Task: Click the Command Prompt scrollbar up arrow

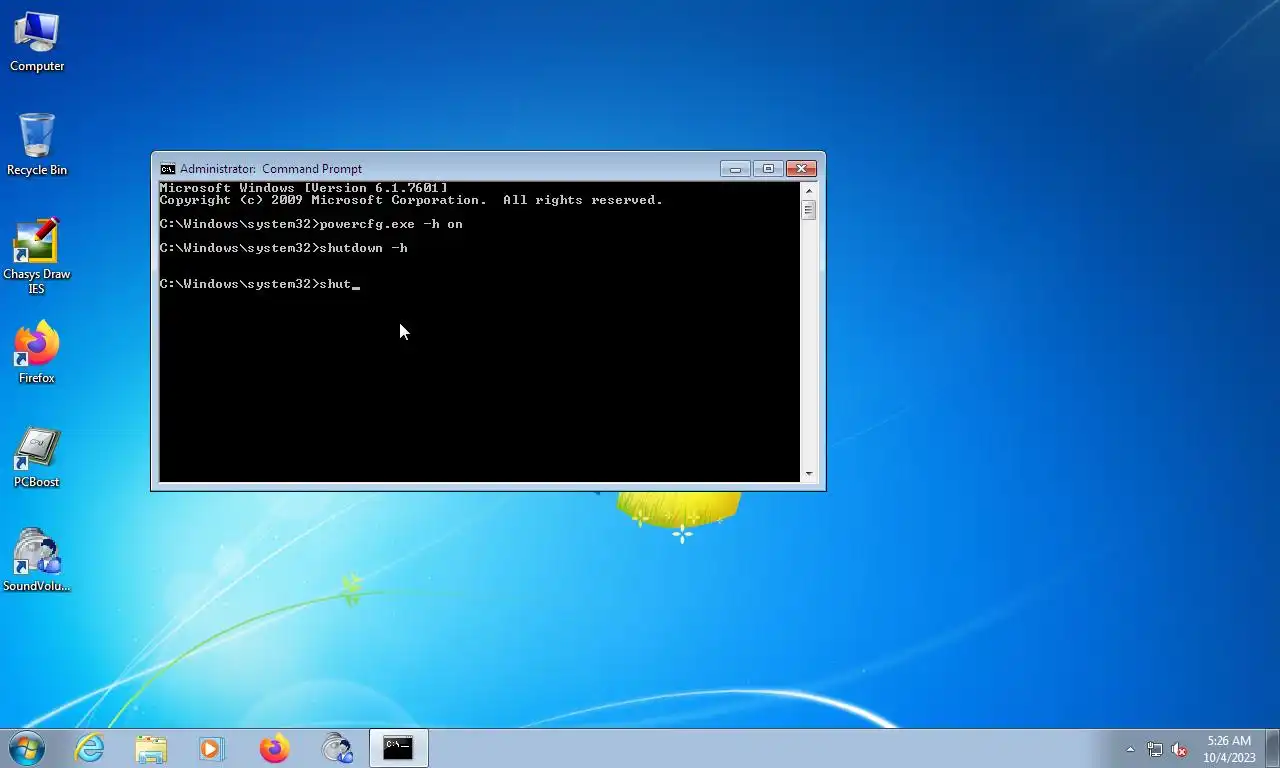Action: (x=809, y=189)
